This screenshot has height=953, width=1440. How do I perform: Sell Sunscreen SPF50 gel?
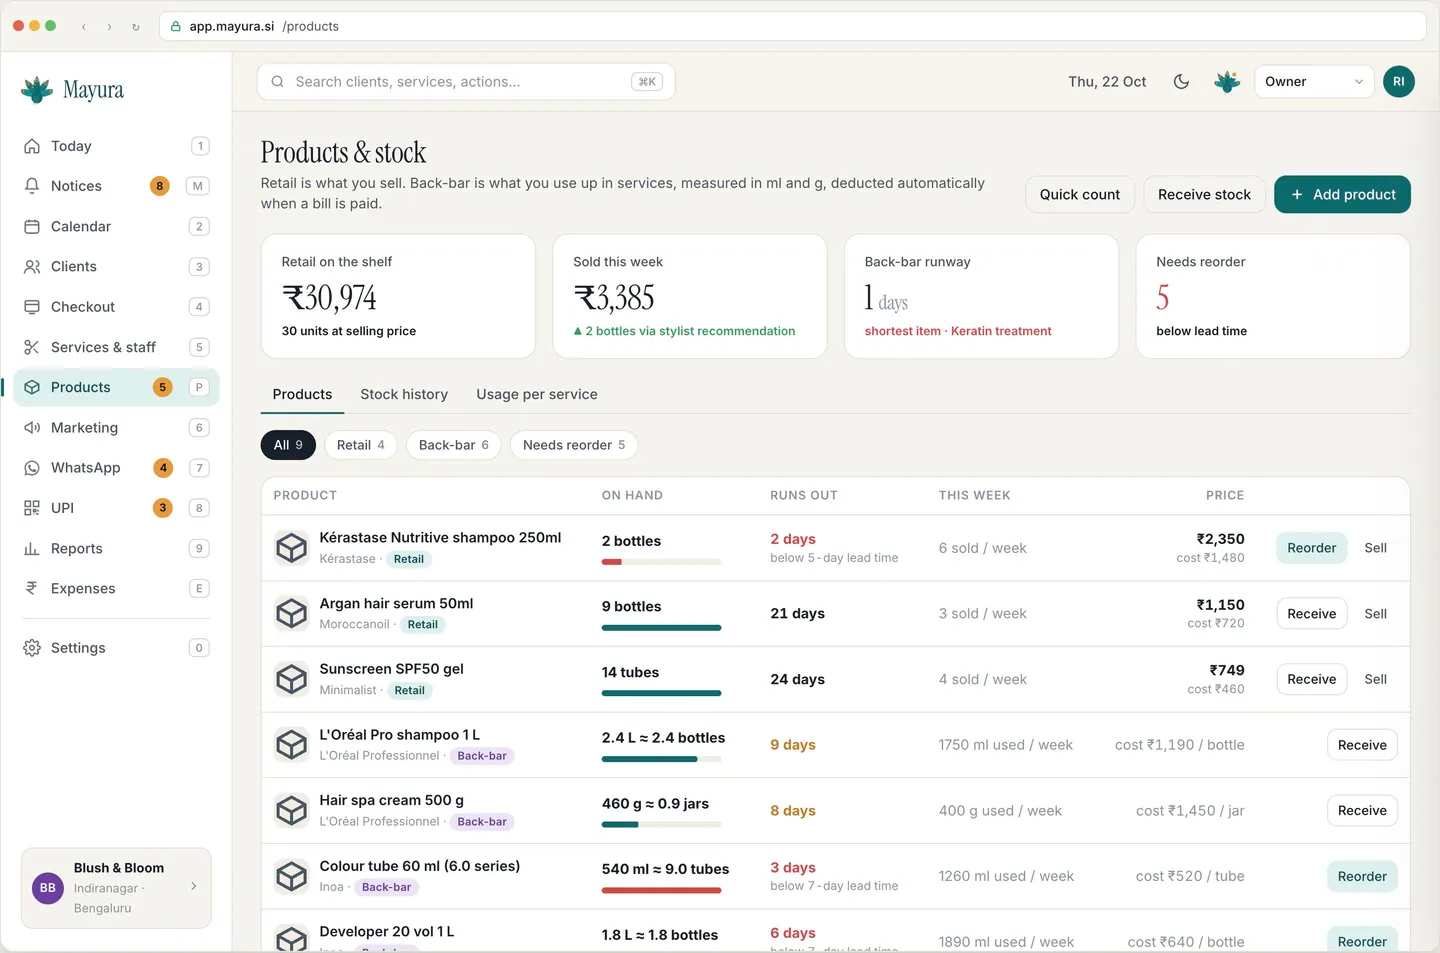click(x=1376, y=679)
